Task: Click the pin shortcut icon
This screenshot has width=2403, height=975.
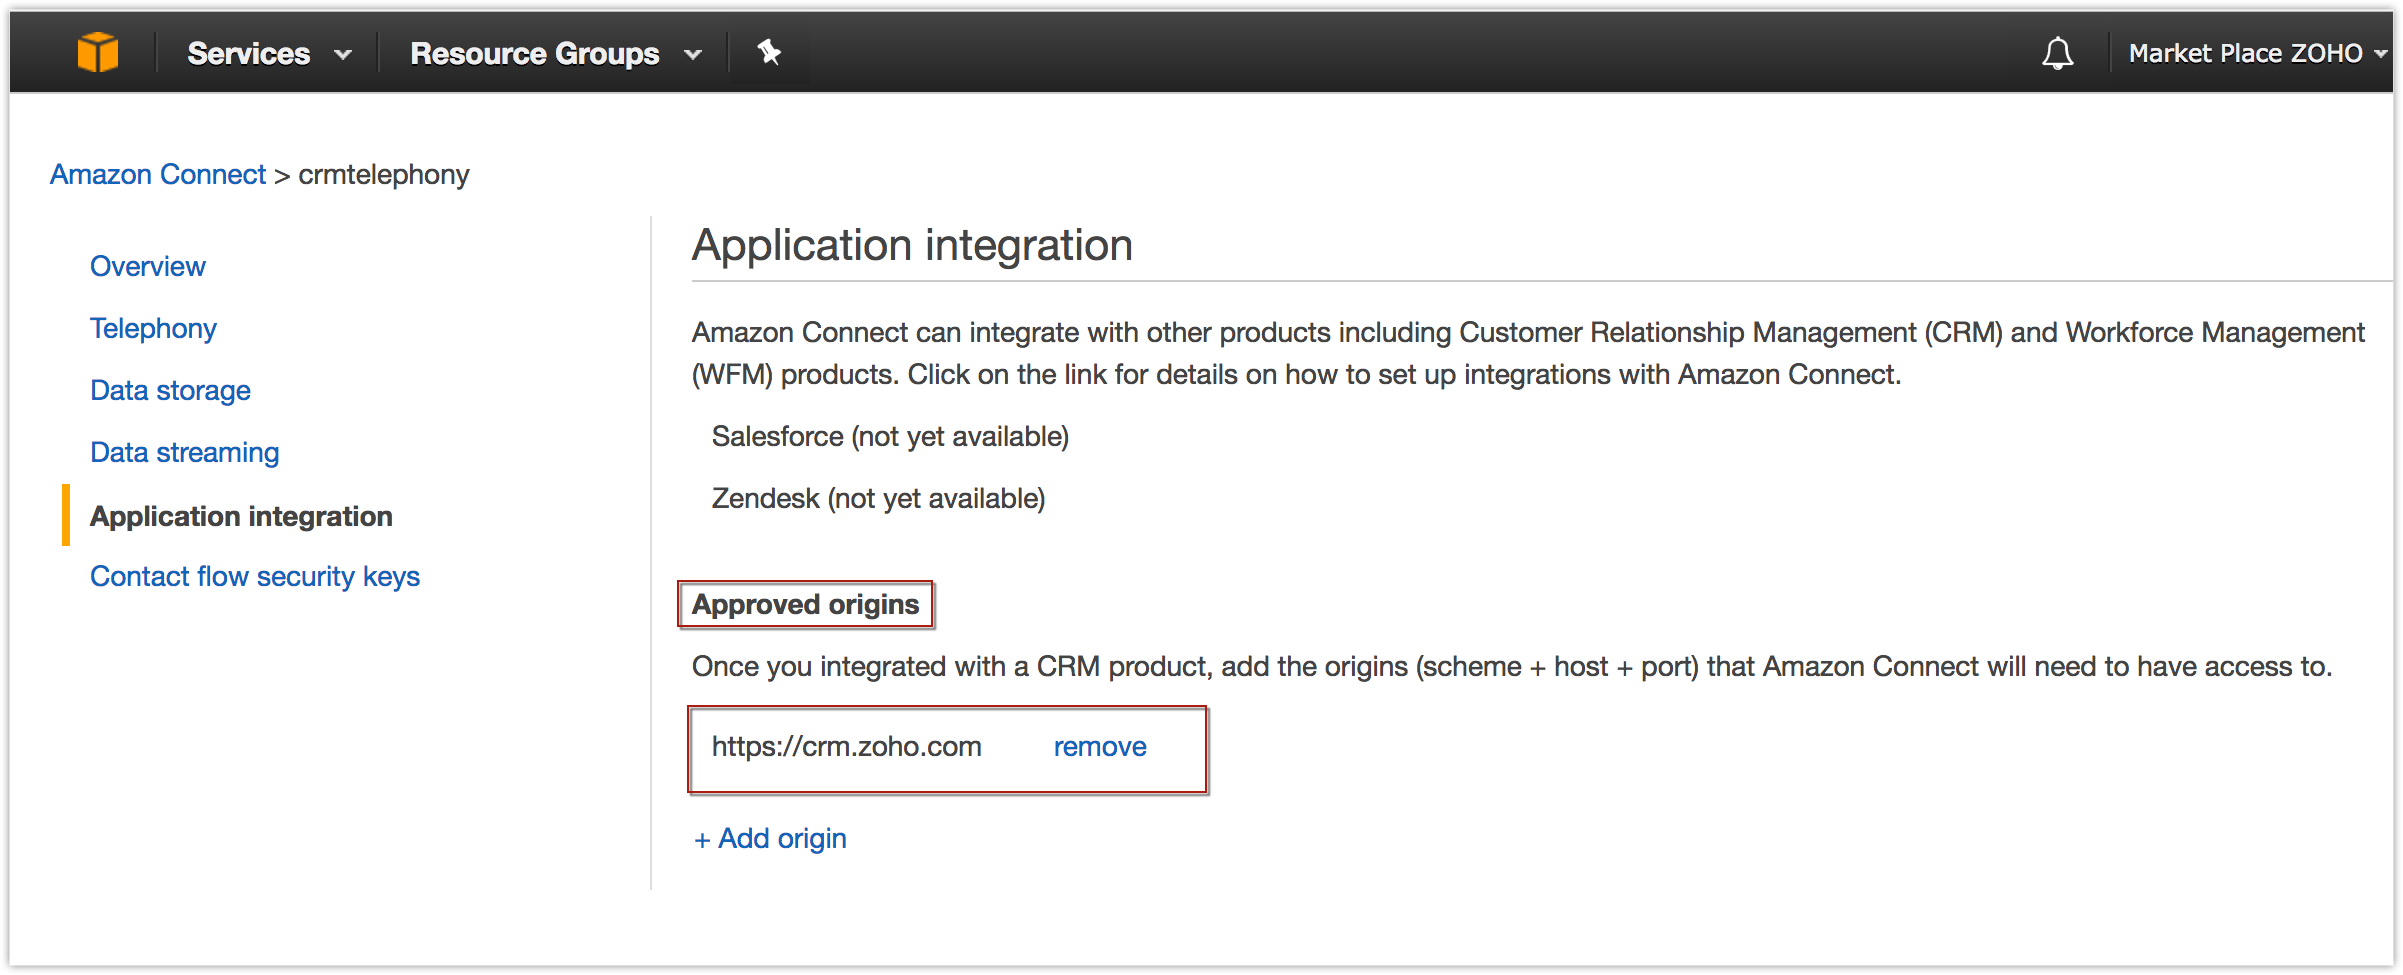Action: pos(768,52)
